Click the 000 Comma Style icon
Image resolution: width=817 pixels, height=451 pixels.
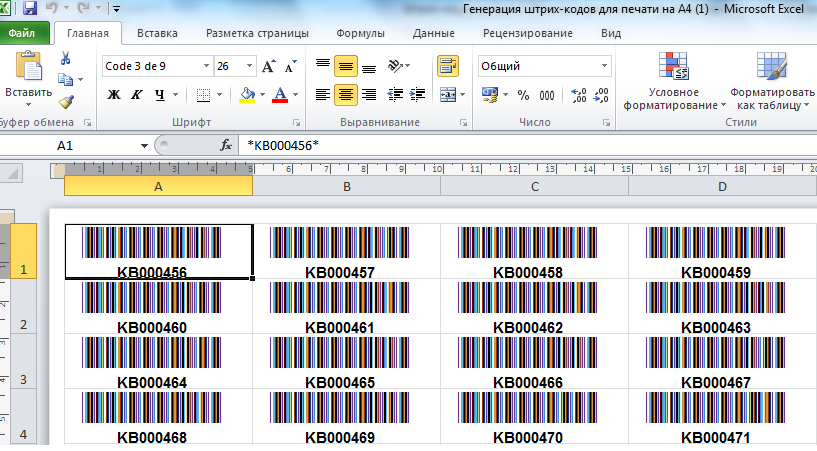click(x=547, y=95)
